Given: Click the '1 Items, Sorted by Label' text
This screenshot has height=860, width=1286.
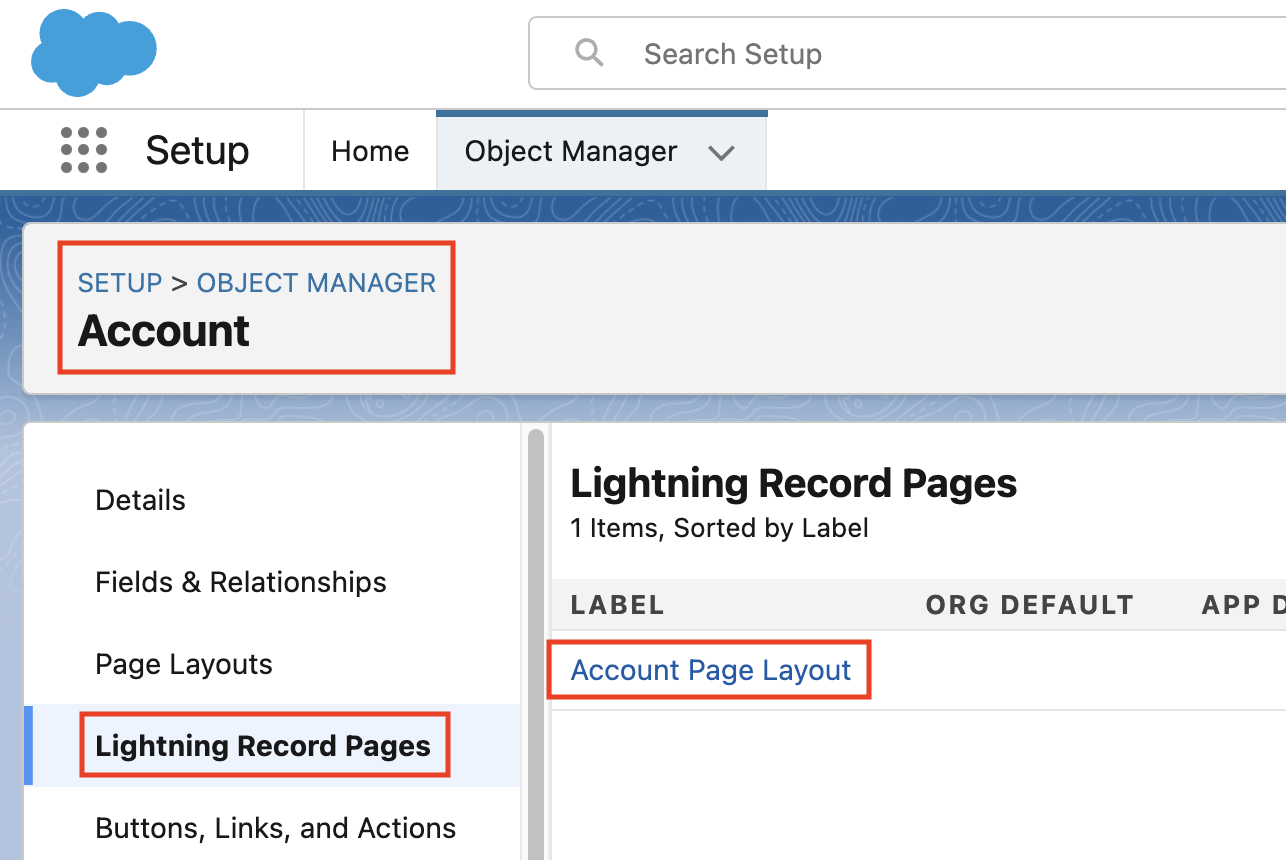Looking at the screenshot, I should [x=720, y=528].
